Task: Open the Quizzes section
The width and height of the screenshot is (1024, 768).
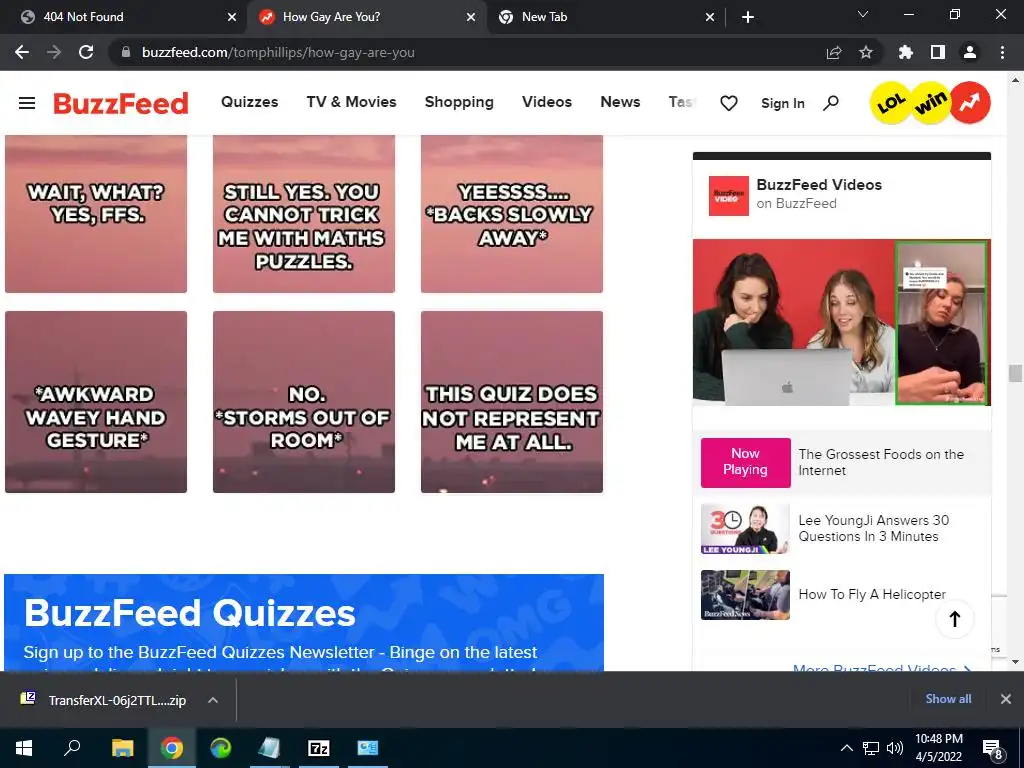Action: [x=249, y=102]
